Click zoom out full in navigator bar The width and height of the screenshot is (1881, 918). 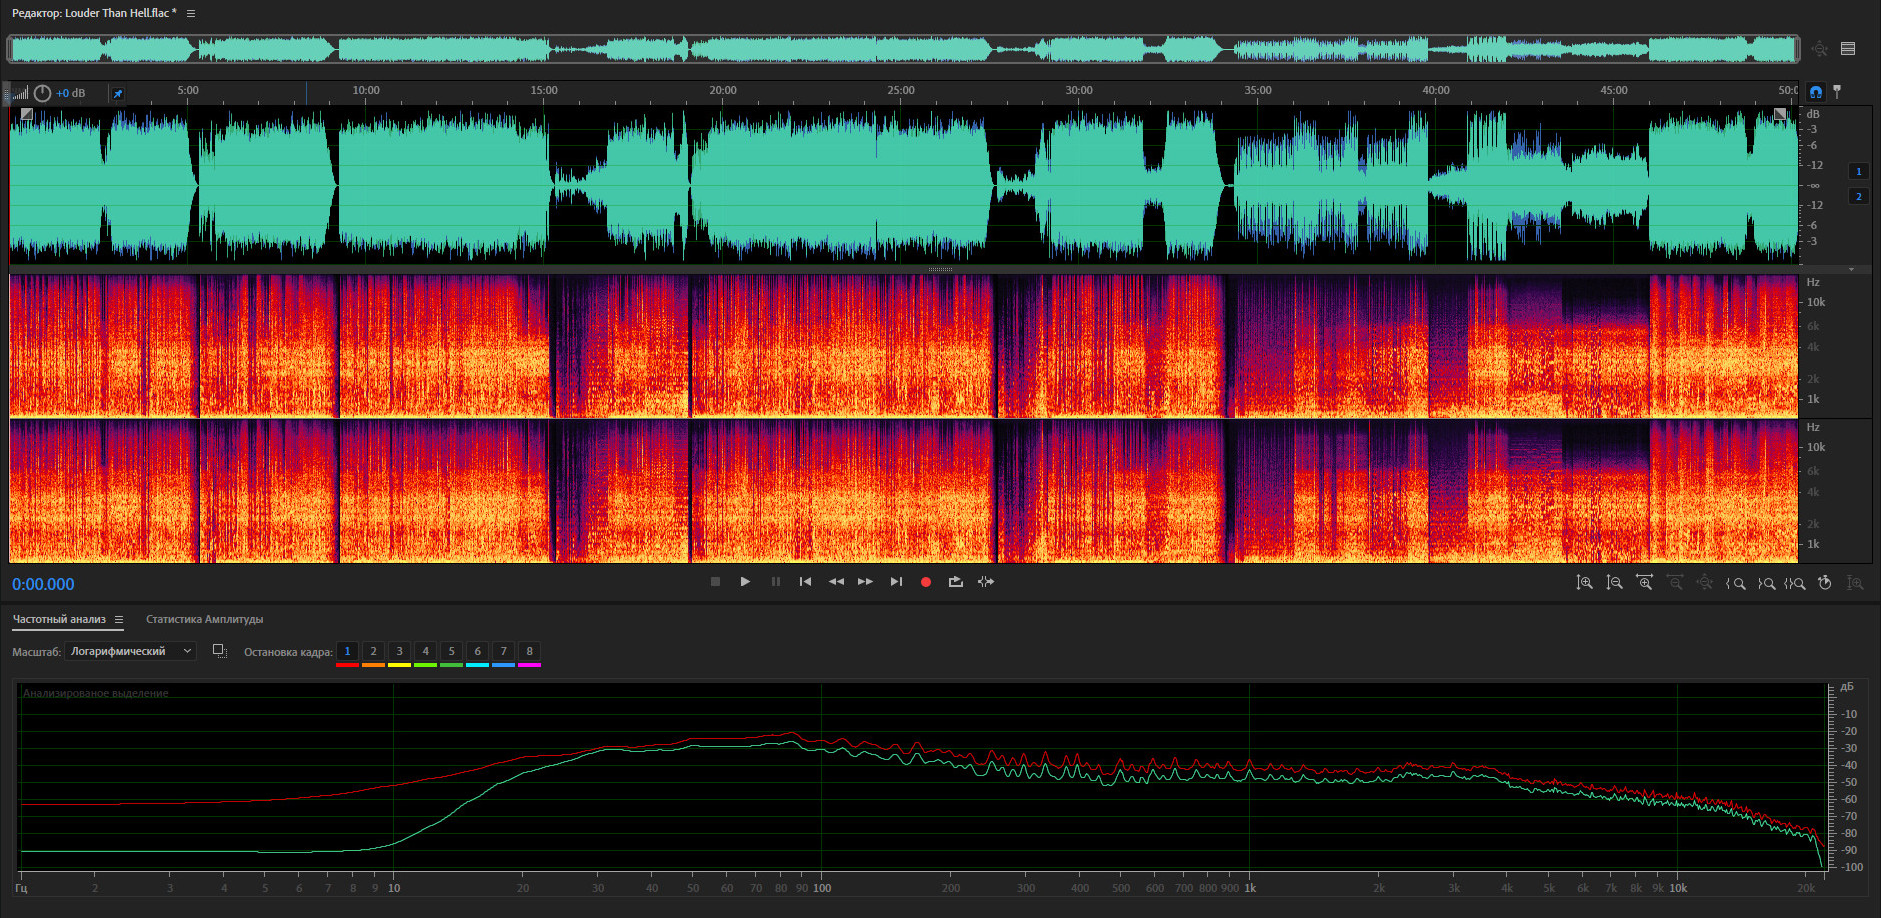tap(1820, 49)
